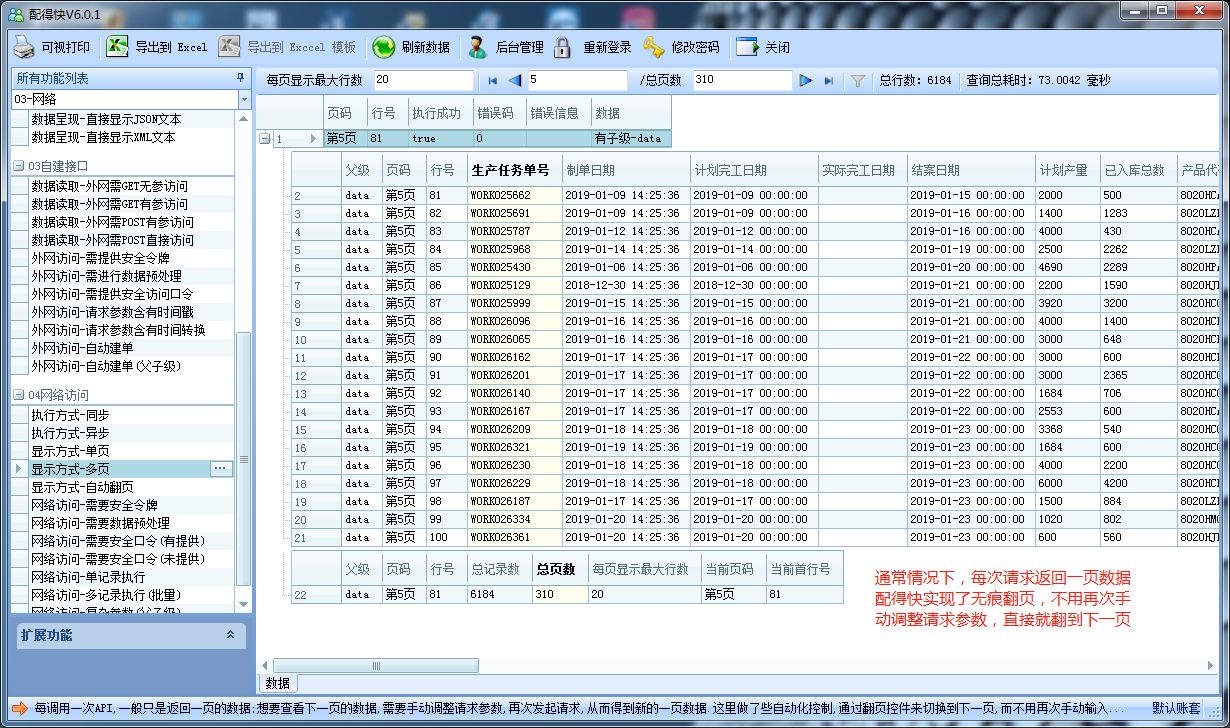Click the total pages field showing 310
The width and height of the screenshot is (1230, 728).
pyautogui.click(x=742, y=81)
